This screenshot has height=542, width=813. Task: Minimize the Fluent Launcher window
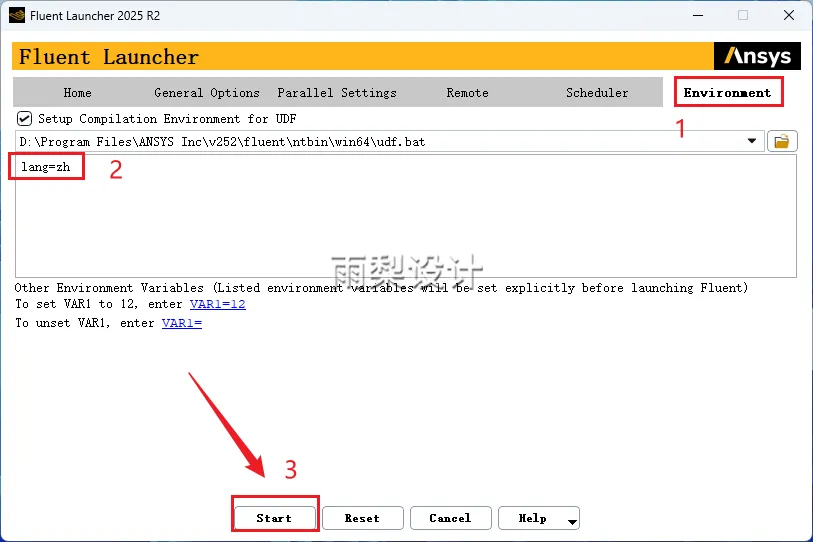click(x=698, y=15)
